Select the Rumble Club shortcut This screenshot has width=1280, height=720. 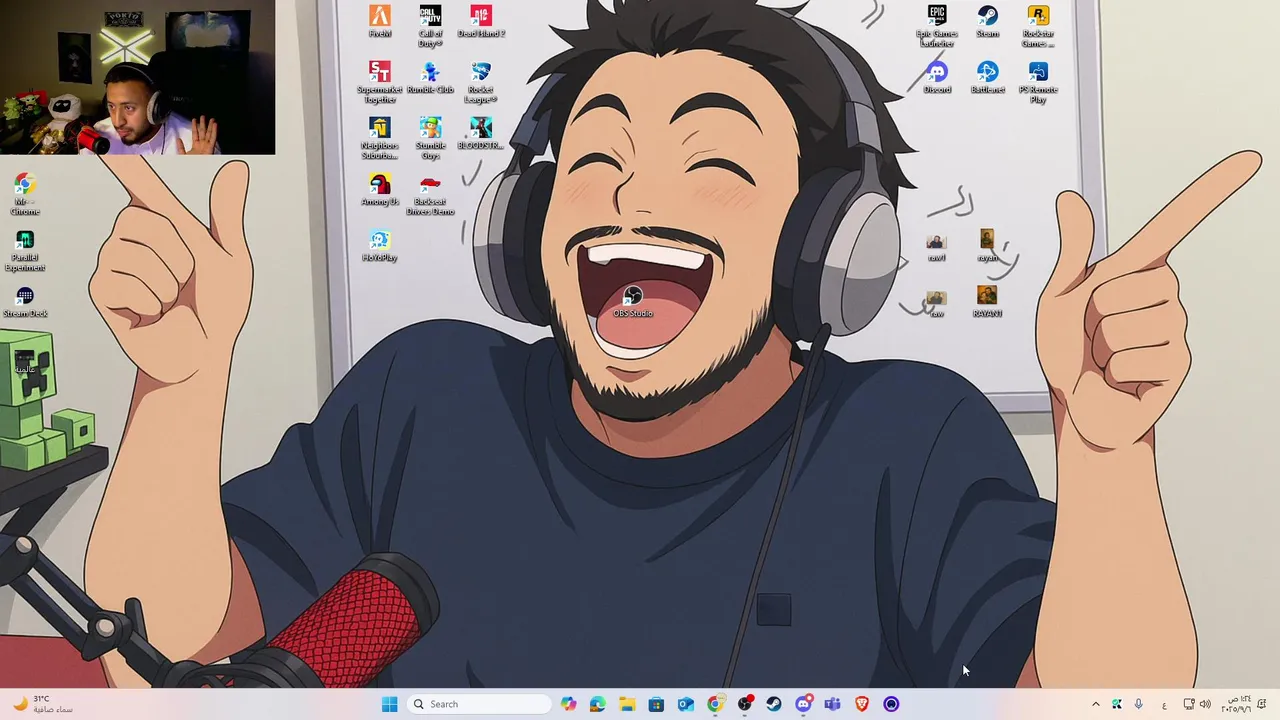[430, 78]
